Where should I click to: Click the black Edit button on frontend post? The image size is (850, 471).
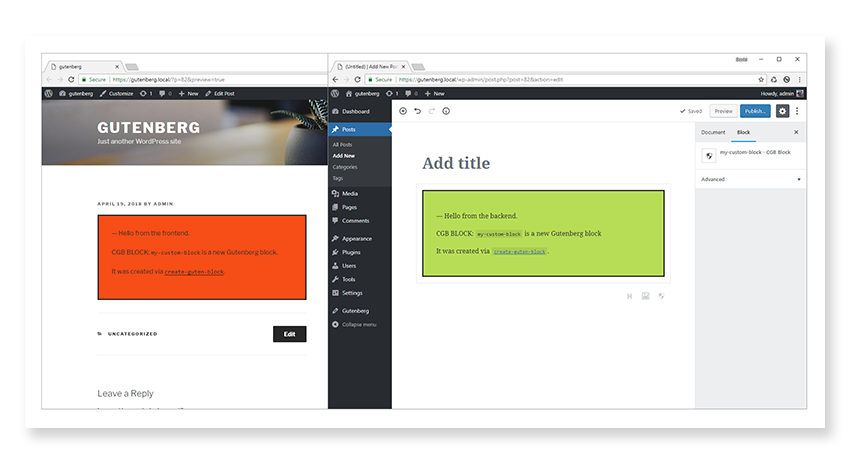coord(289,334)
